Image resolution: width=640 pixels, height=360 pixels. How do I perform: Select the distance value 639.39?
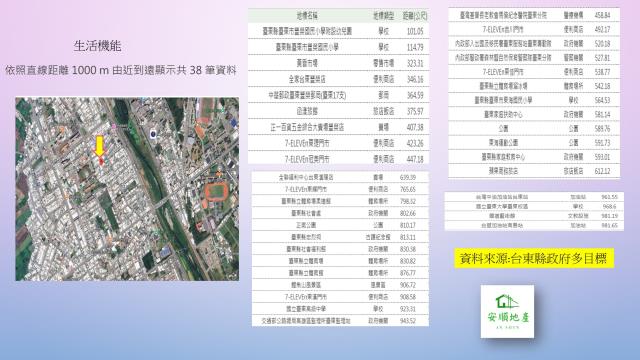[408, 178]
